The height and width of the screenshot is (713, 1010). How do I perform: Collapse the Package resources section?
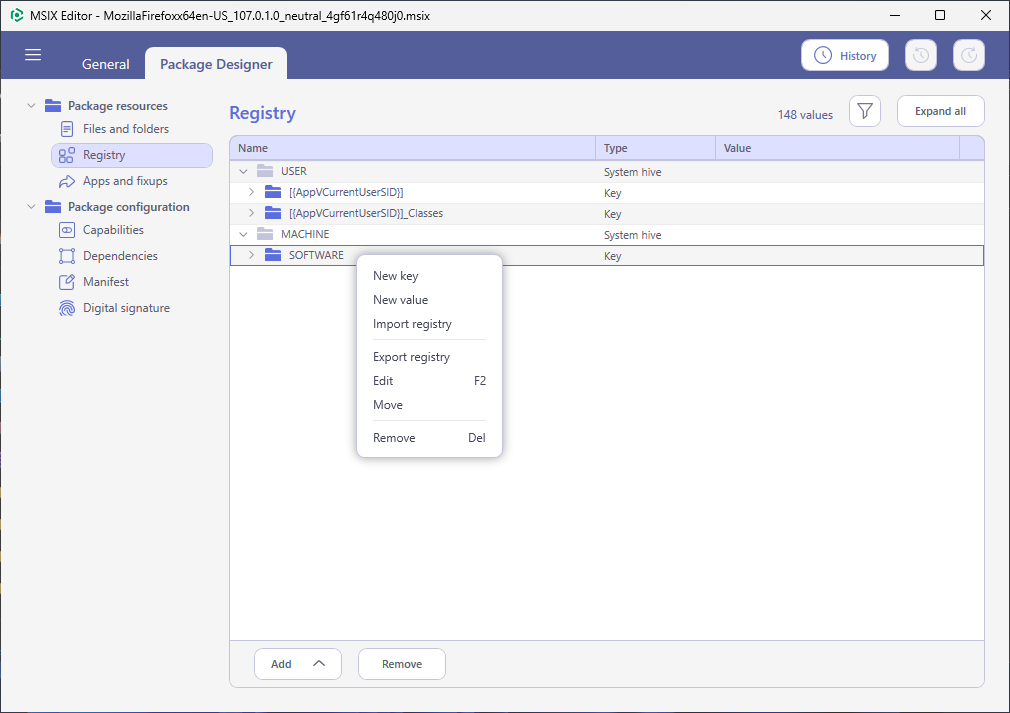tap(31, 106)
